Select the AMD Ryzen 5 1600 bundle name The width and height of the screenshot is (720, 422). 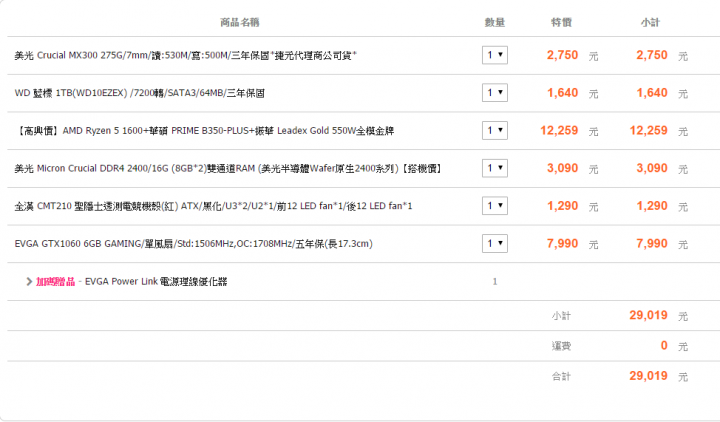[204, 131]
